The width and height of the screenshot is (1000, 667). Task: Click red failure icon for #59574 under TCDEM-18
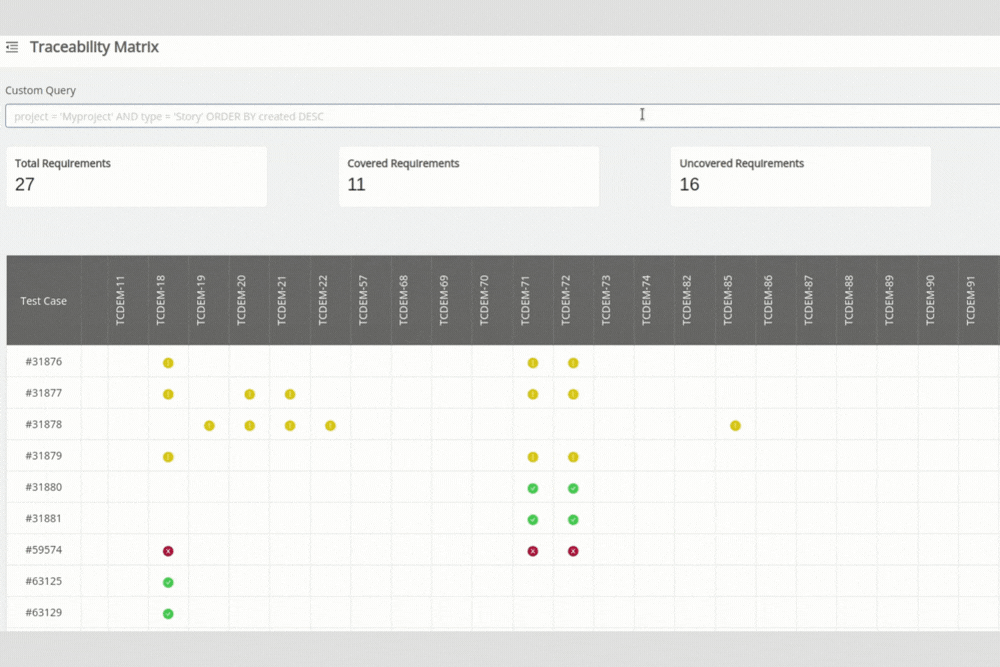click(168, 550)
